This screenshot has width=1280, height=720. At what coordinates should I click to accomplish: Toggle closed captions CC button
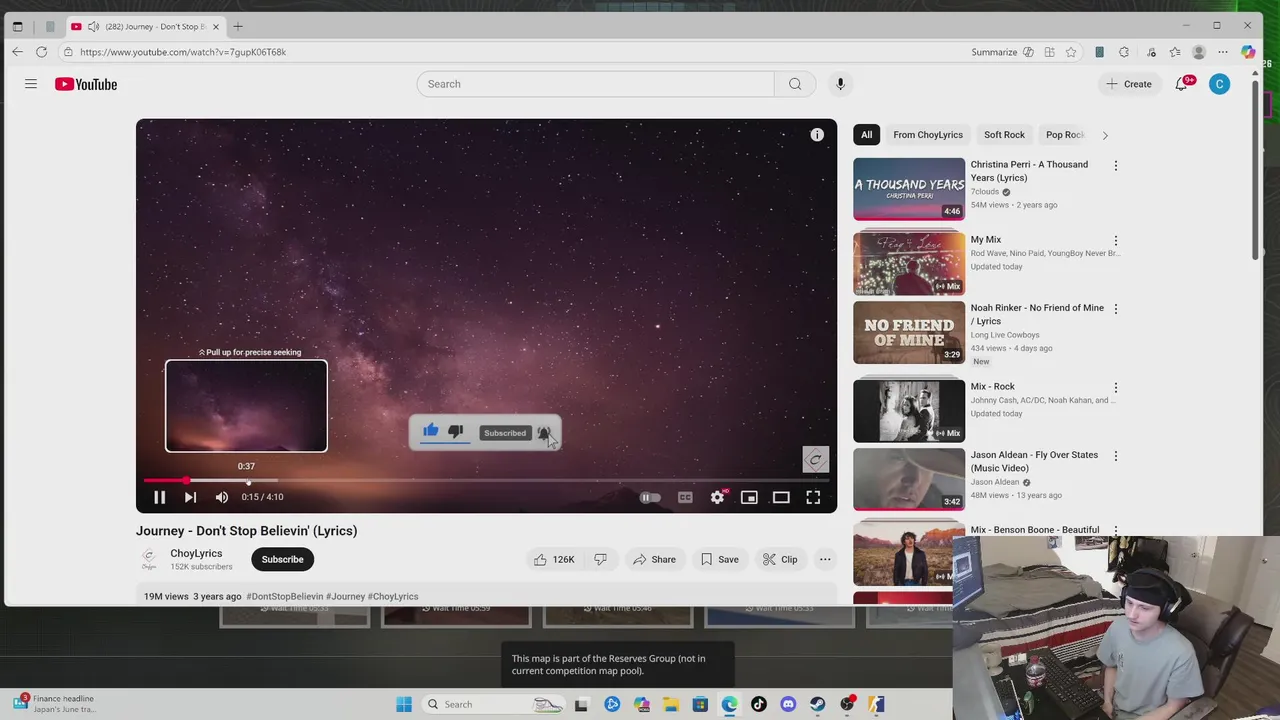click(685, 497)
